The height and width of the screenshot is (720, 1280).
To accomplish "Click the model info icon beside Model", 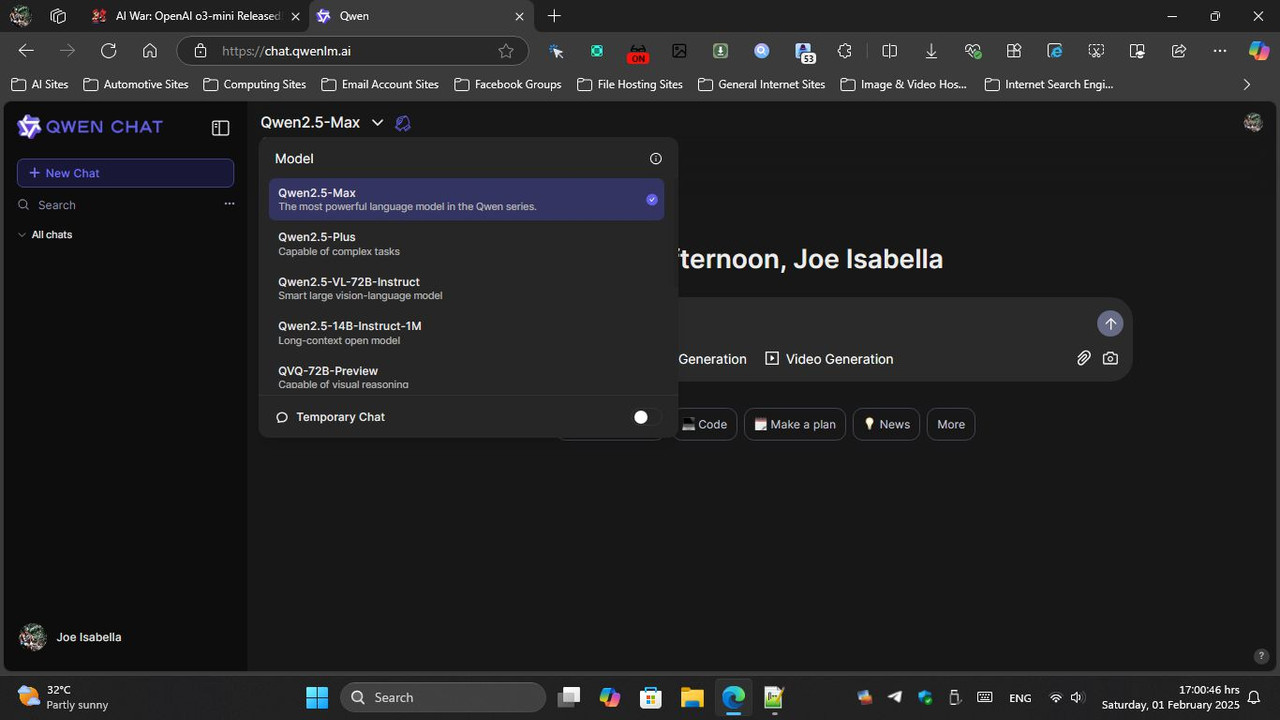I will click(x=656, y=158).
